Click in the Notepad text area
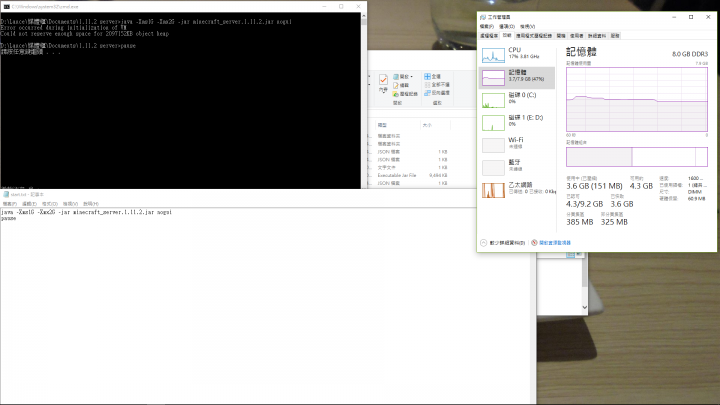This screenshot has width=720, height=405. click(x=268, y=308)
